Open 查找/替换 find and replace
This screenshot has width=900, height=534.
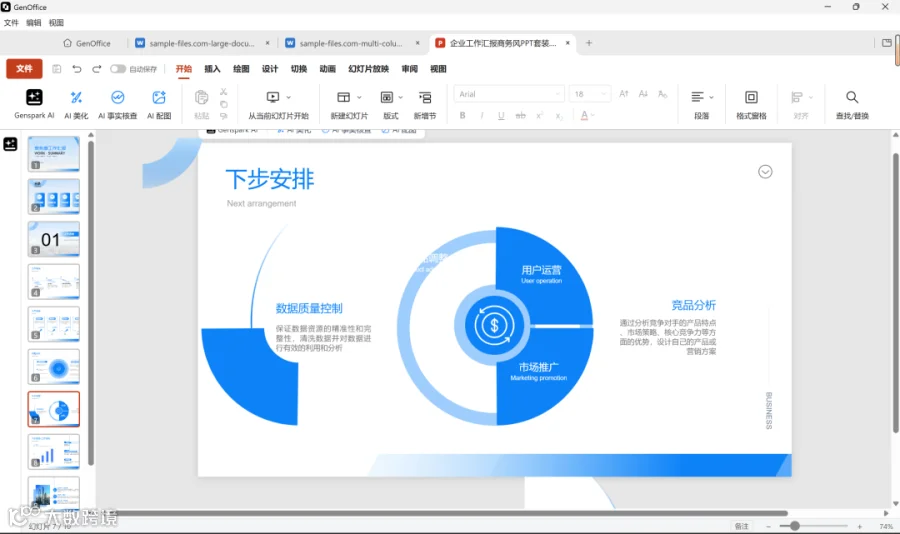(x=852, y=104)
